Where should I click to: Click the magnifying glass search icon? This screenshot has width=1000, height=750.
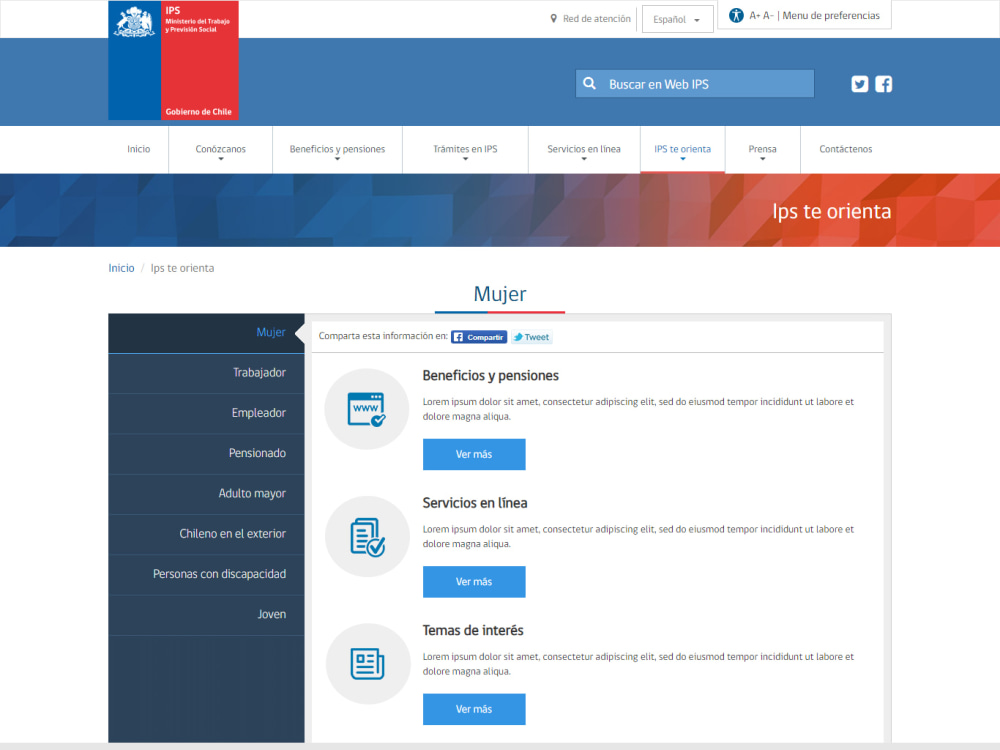coord(589,84)
